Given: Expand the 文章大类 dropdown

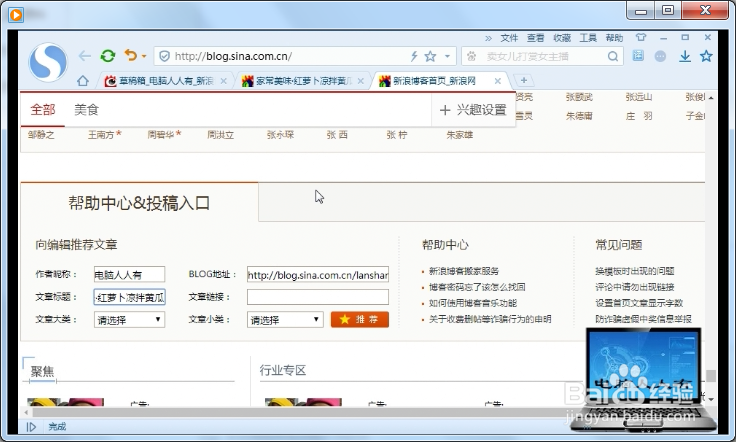Looking at the screenshot, I should 129,320.
